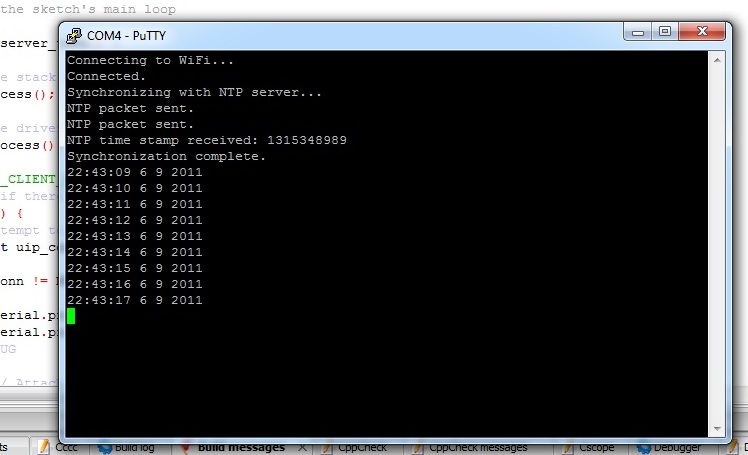Click the terminal scrollbar down arrow

click(717, 428)
